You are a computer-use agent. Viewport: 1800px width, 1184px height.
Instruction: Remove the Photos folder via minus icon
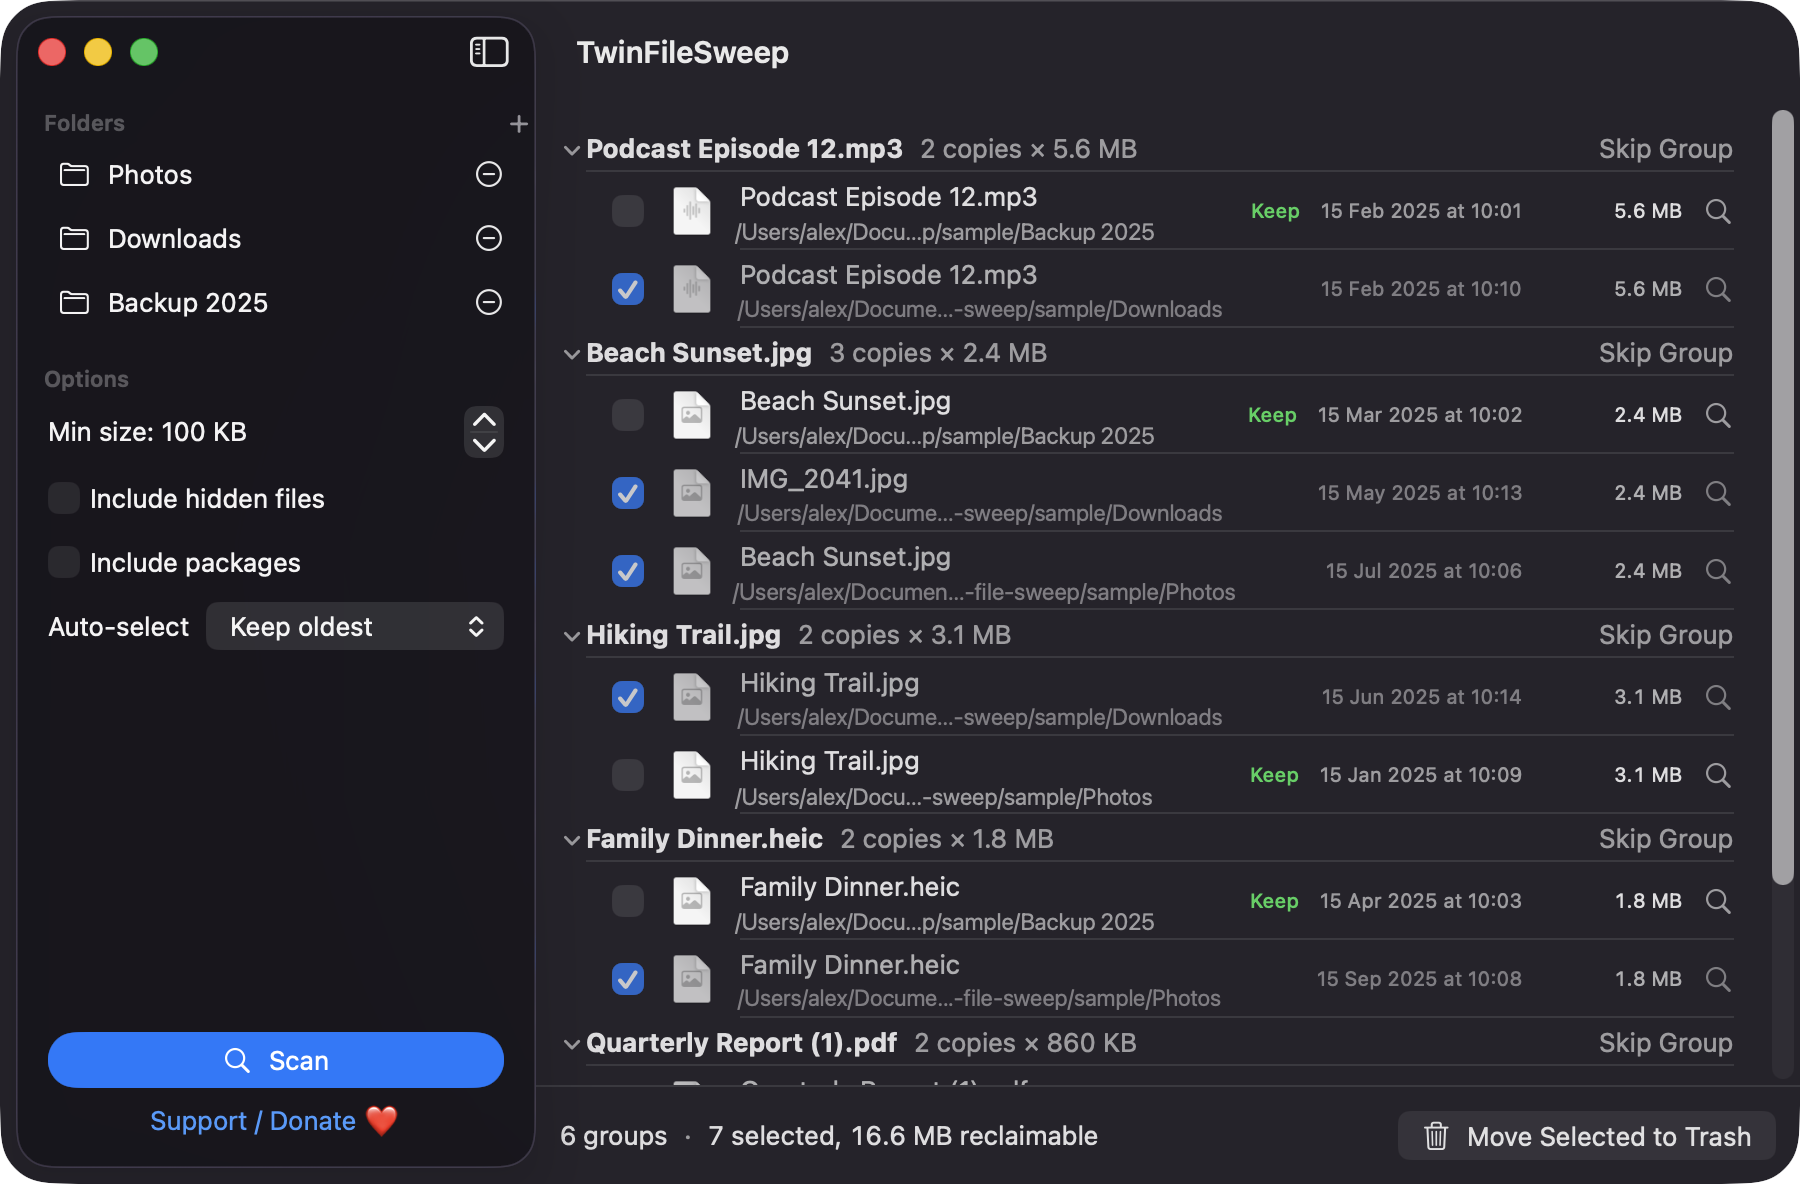pyautogui.click(x=489, y=174)
